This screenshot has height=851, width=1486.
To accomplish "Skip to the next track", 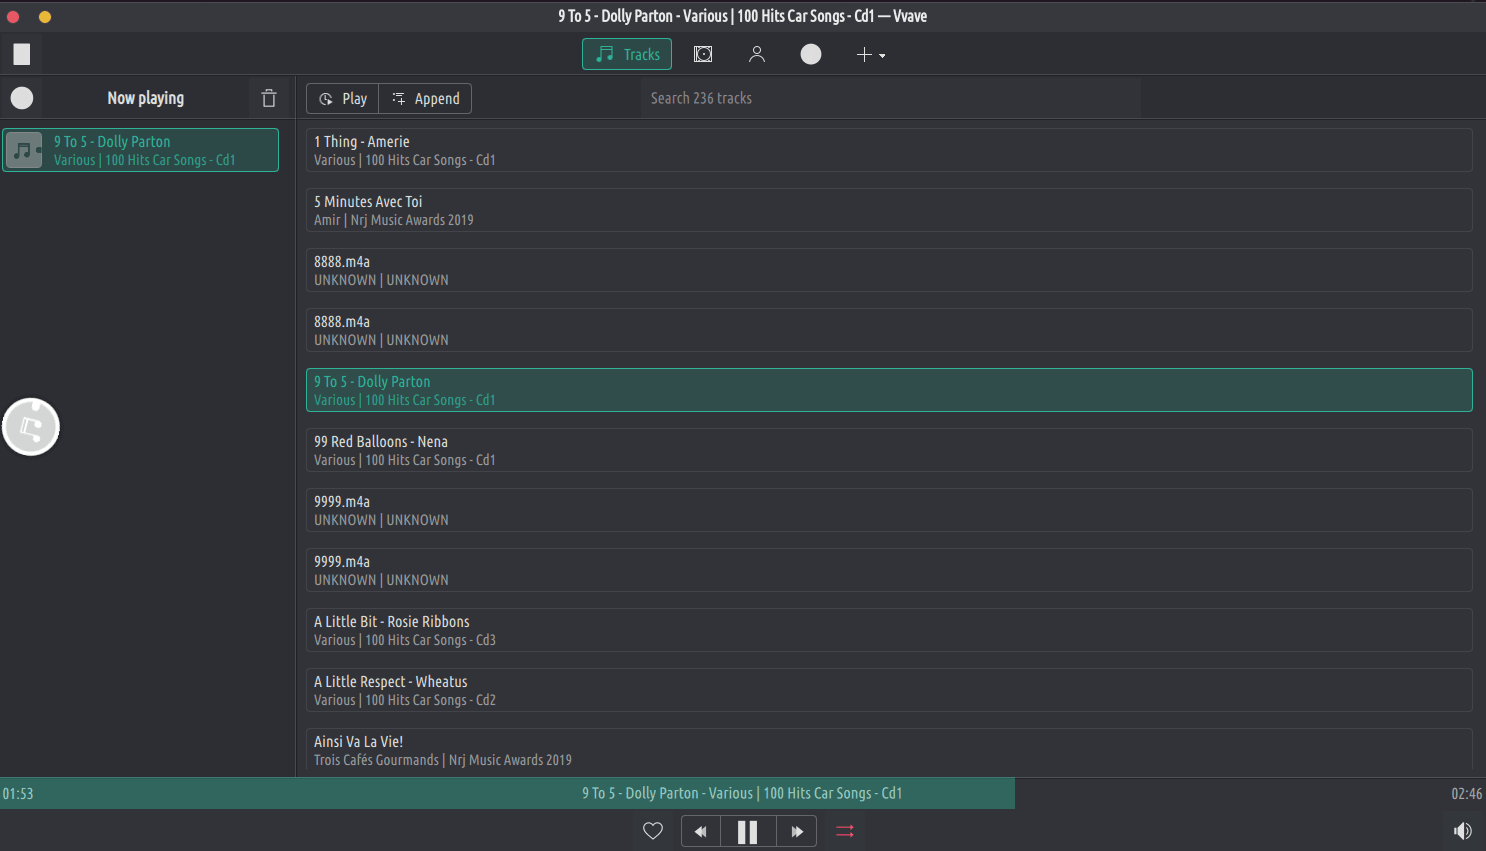I will (x=796, y=831).
